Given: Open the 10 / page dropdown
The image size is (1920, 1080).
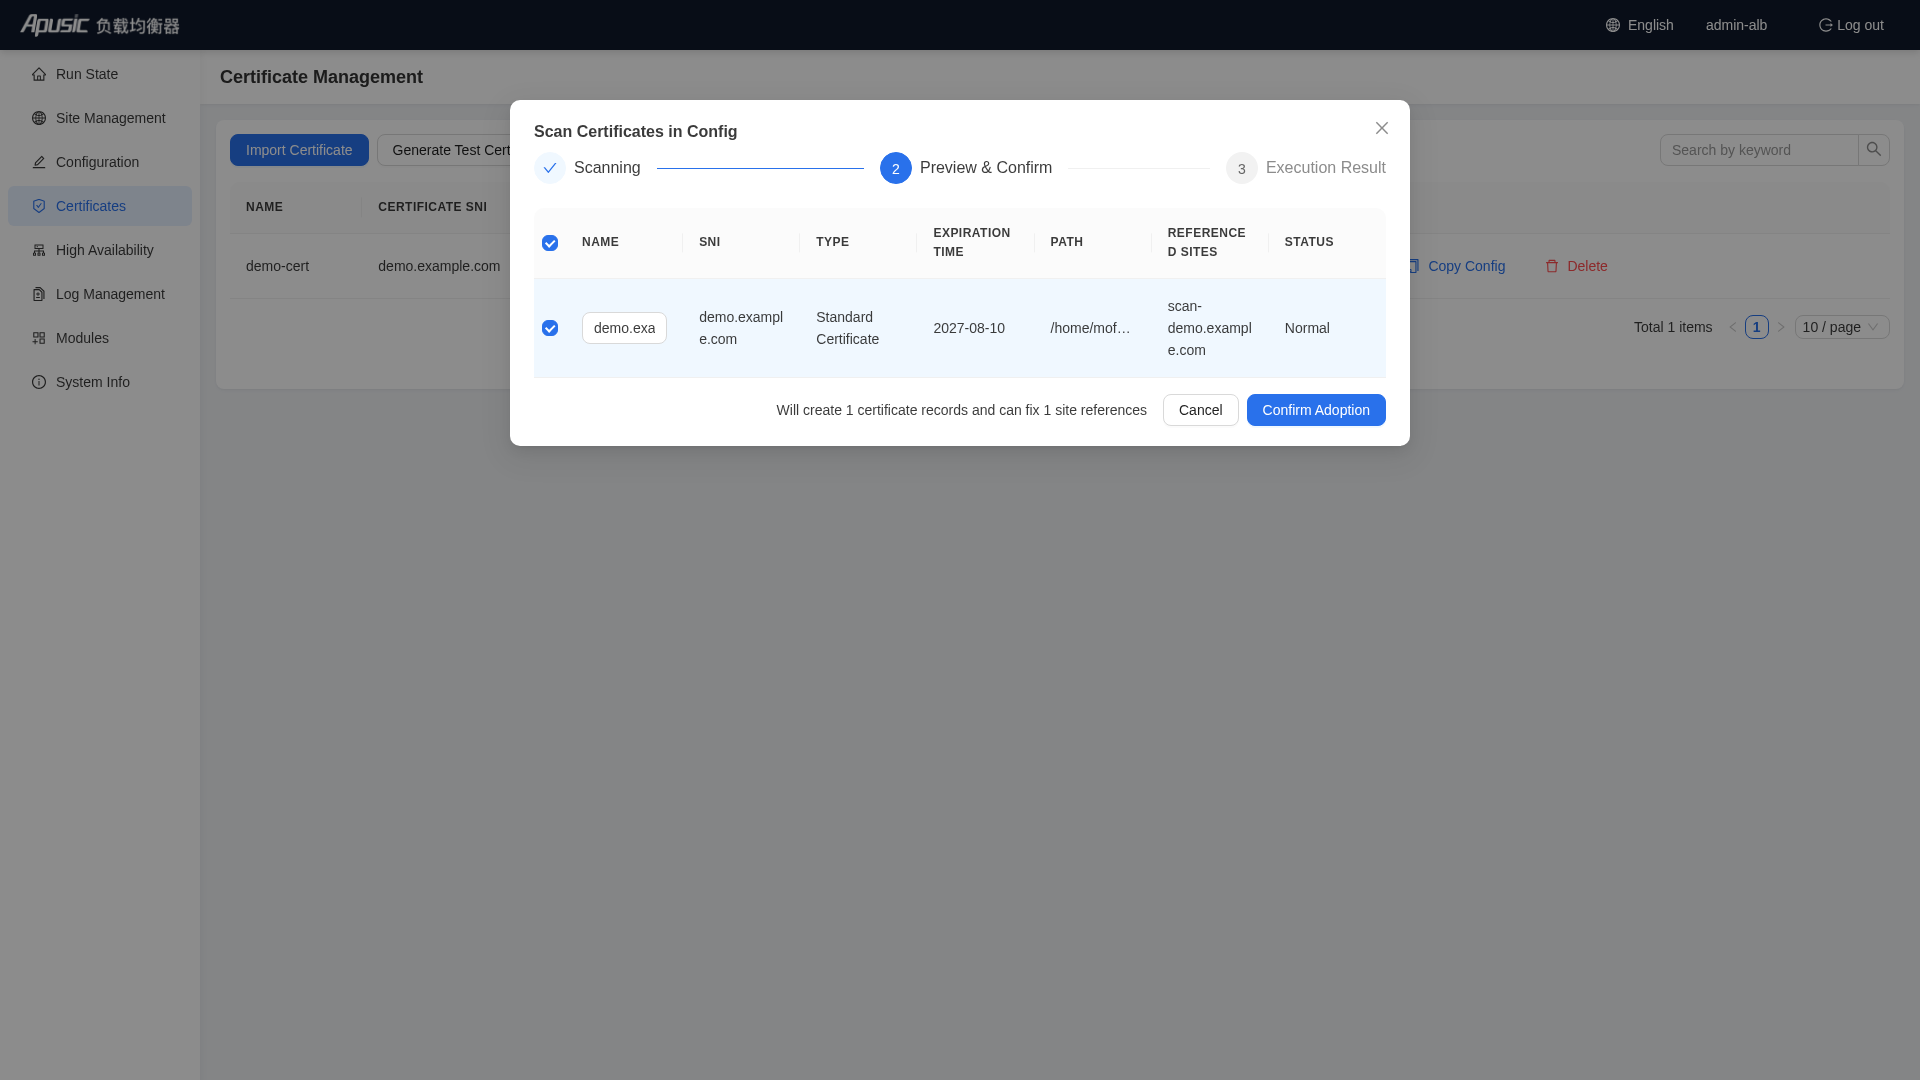Looking at the screenshot, I should (x=1842, y=327).
